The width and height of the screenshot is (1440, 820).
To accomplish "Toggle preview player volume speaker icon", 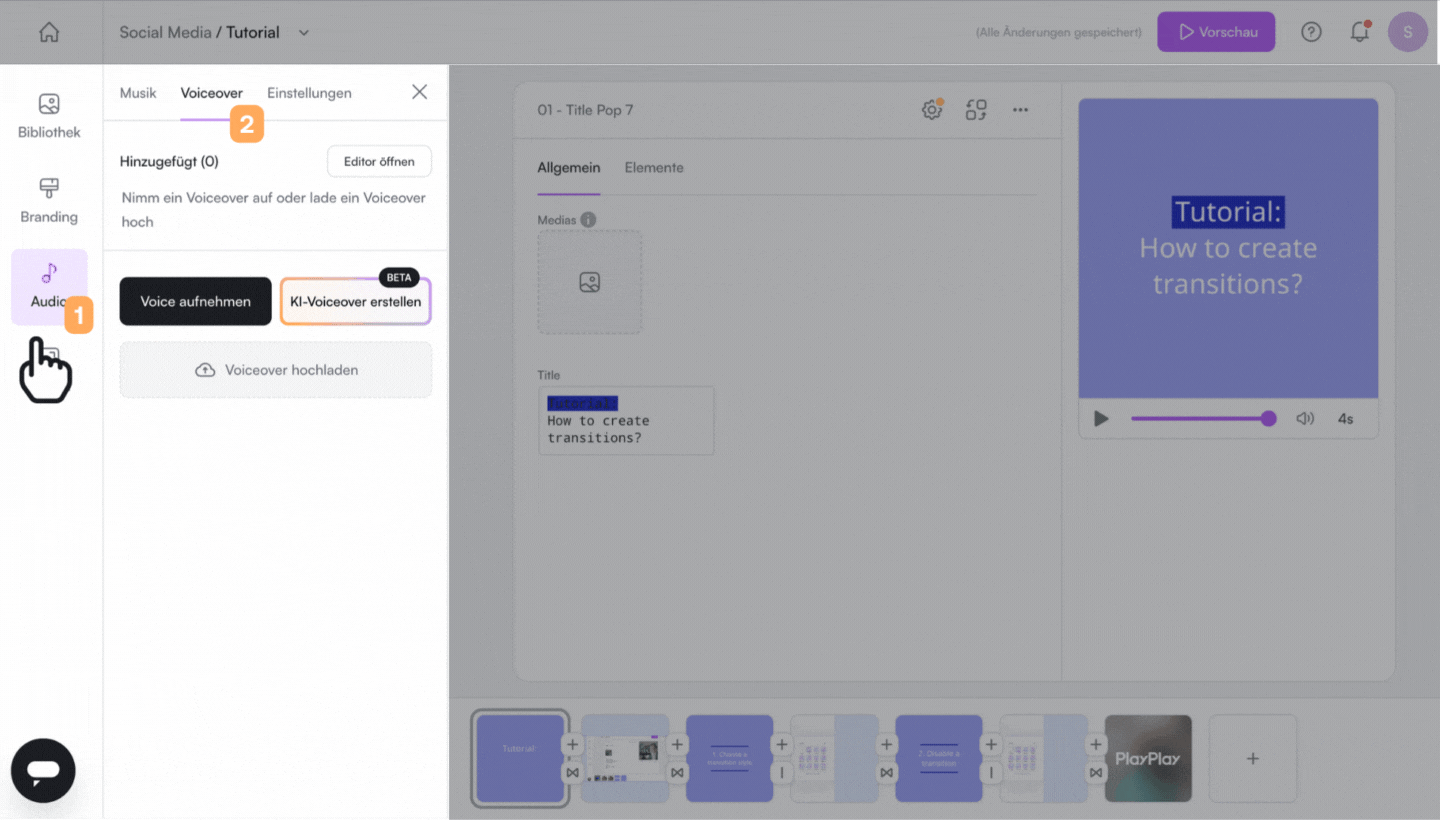I will tap(1305, 418).
